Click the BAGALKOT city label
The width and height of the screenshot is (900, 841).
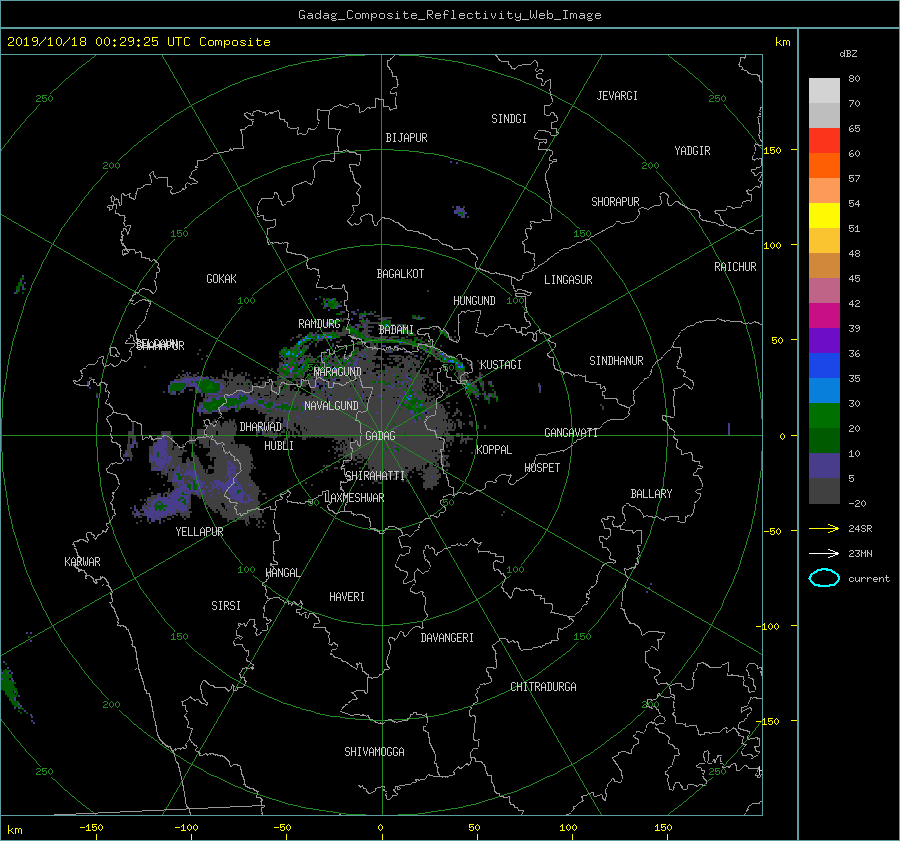pos(400,274)
